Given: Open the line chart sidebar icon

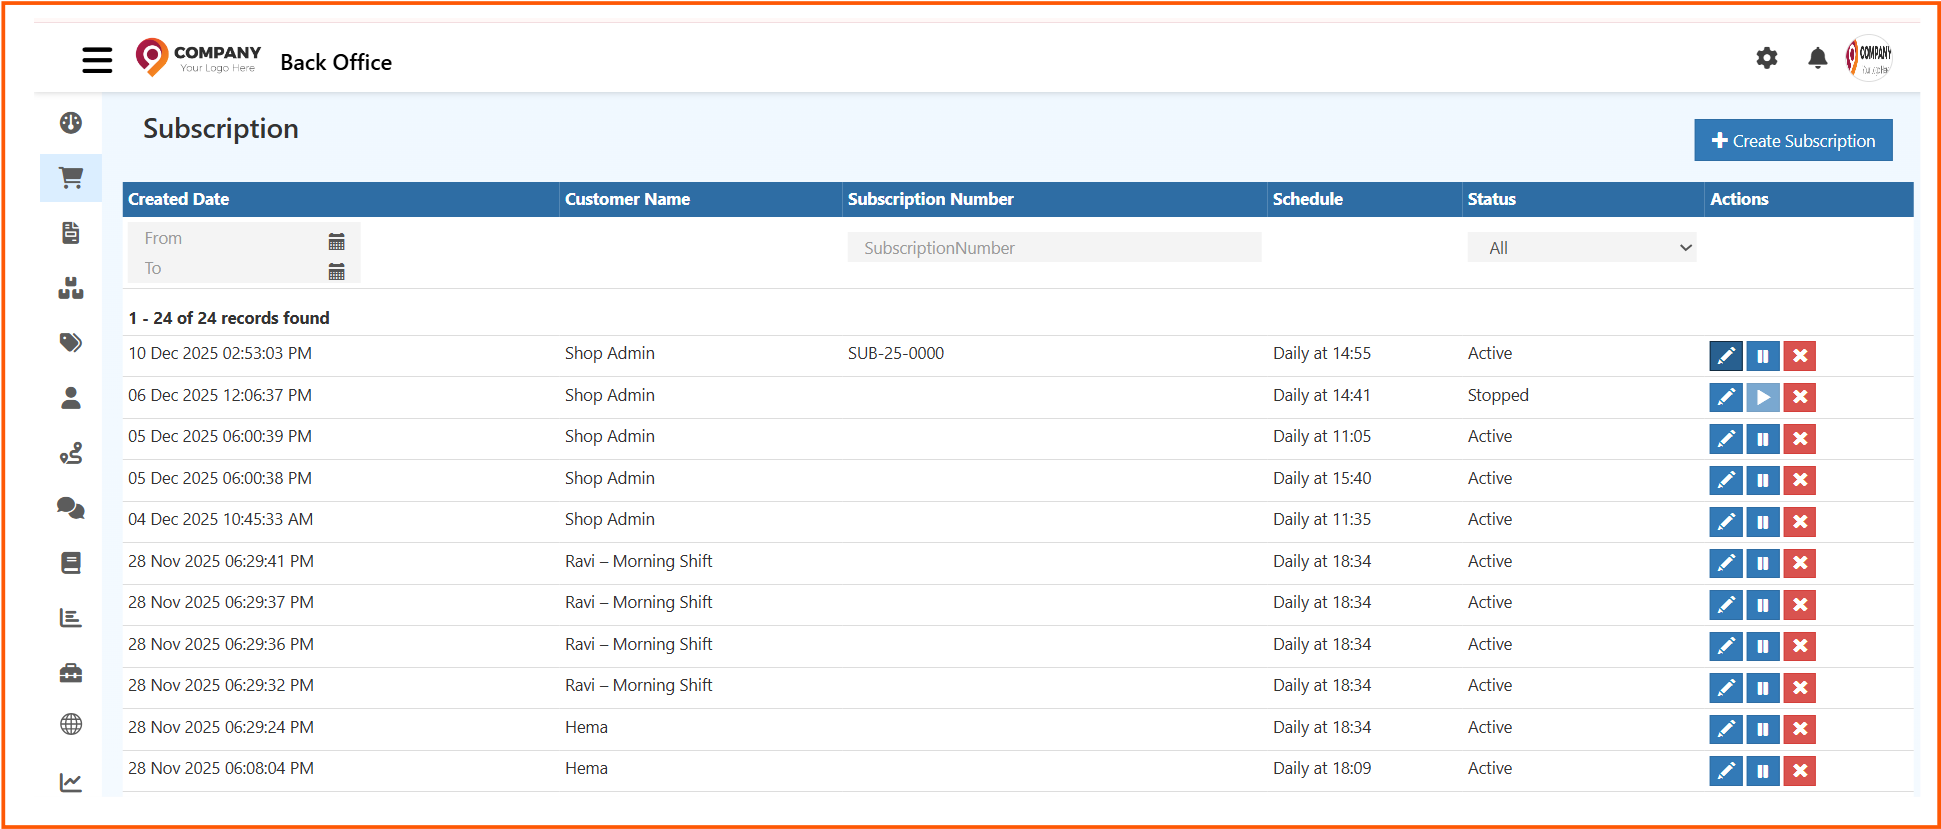Looking at the screenshot, I should [71, 782].
